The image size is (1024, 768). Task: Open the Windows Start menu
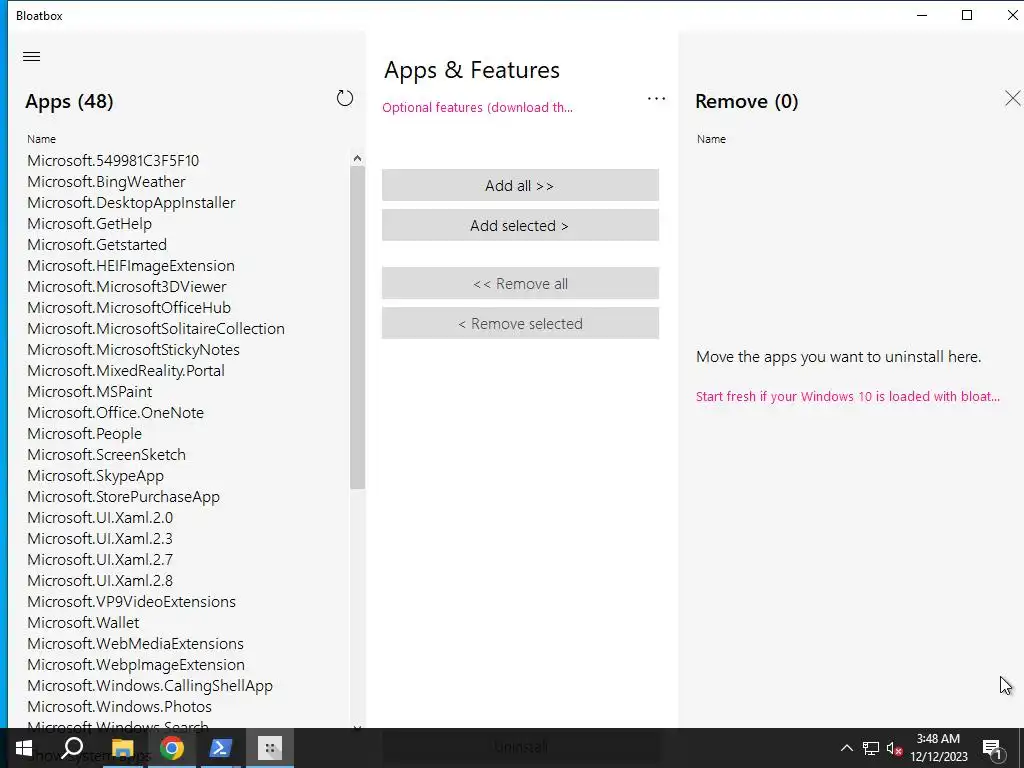click(24, 748)
